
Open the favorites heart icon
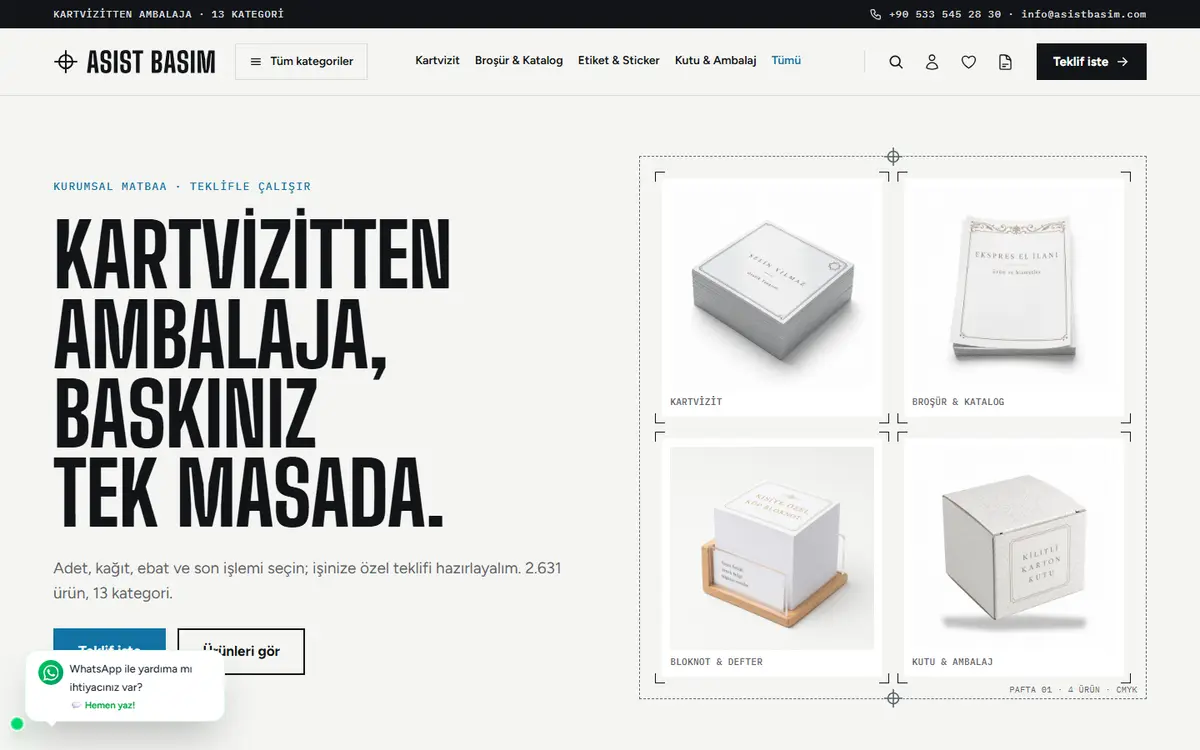969,62
